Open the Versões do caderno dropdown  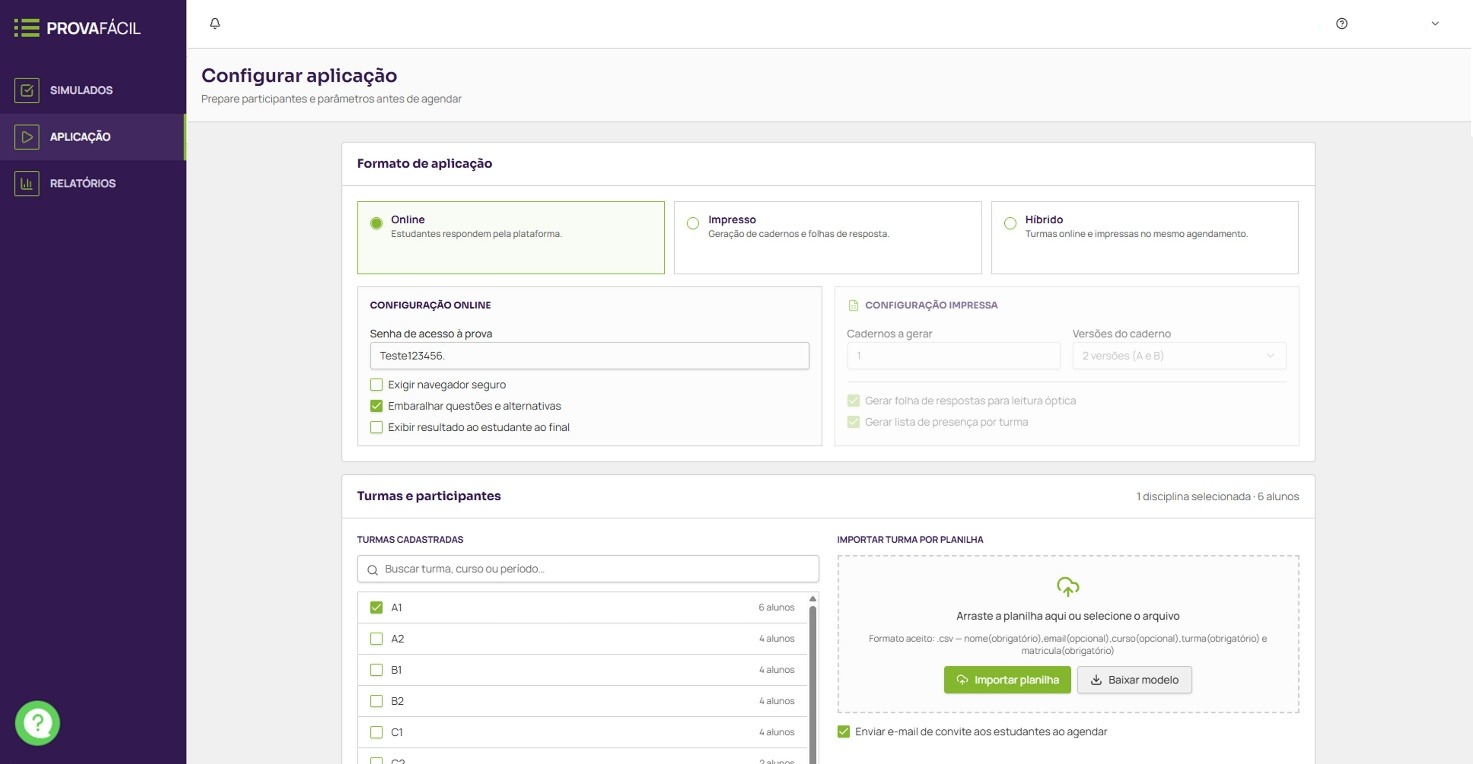[1179, 356]
